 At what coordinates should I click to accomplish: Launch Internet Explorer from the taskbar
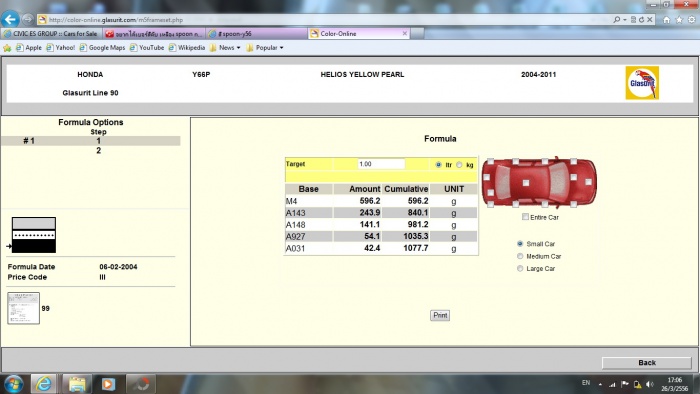[x=44, y=384]
